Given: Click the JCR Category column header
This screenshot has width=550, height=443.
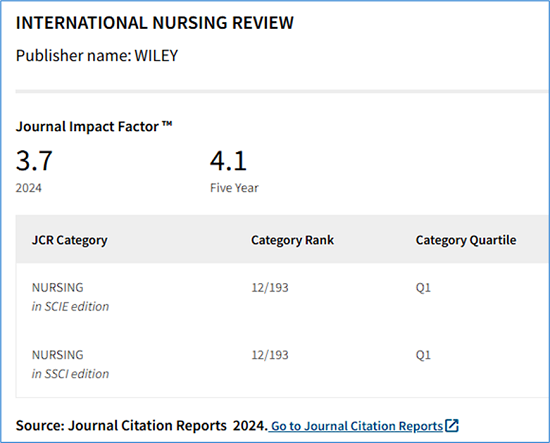Looking at the screenshot, I should pyautogui.click(x=69, y=240).
